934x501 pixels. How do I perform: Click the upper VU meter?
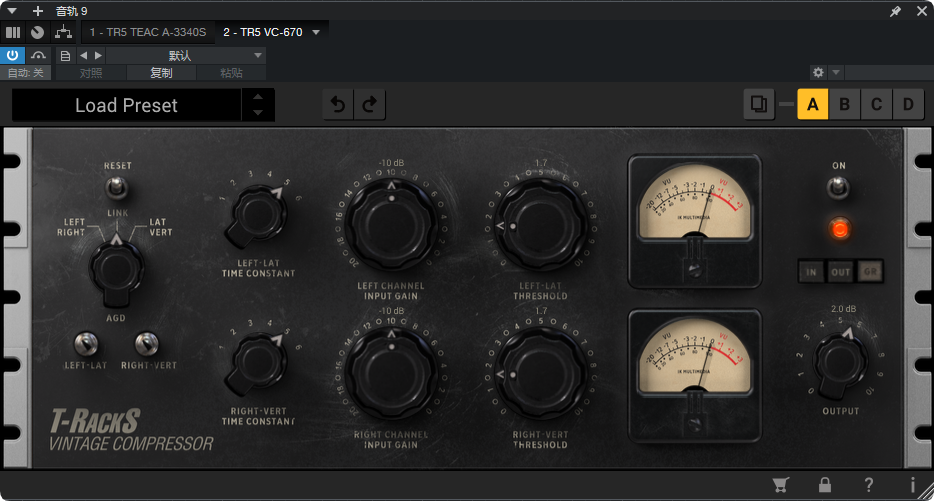coord(695,221)
